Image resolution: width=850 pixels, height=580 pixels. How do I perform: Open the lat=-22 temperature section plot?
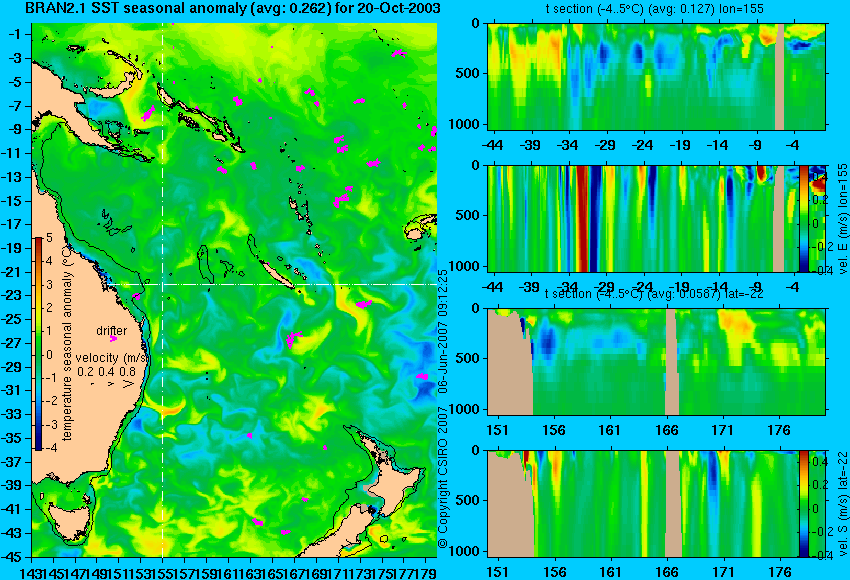pos(656,362)
